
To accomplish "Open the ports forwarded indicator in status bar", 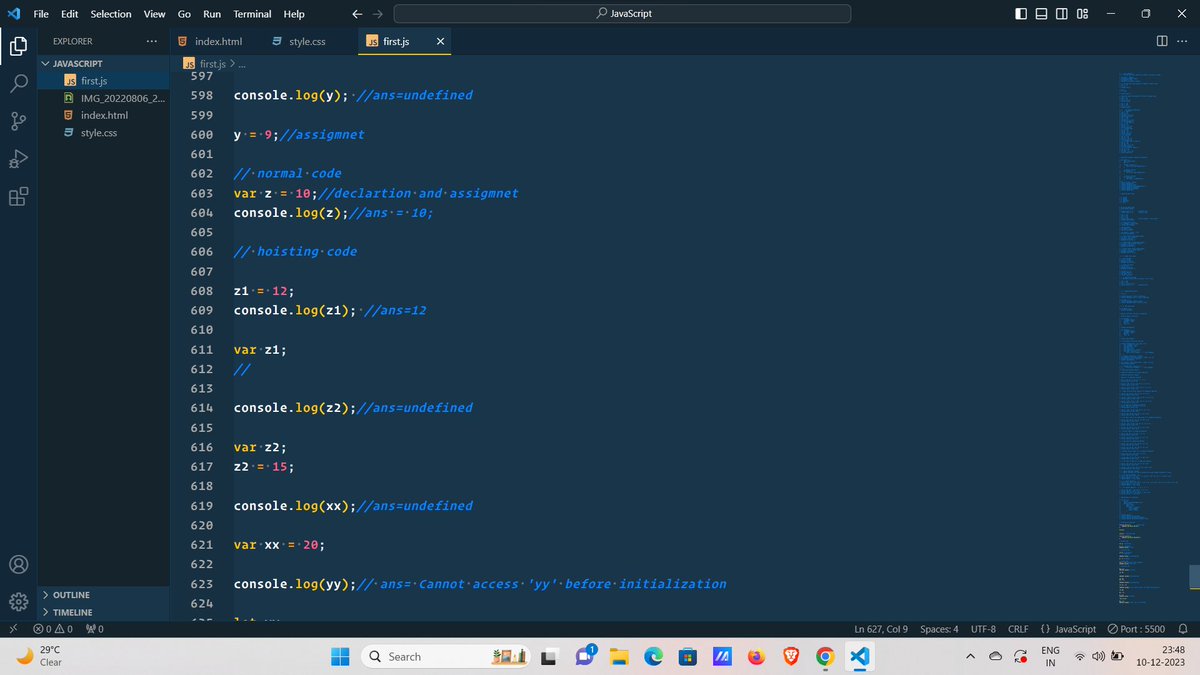I will click(95, 629).
